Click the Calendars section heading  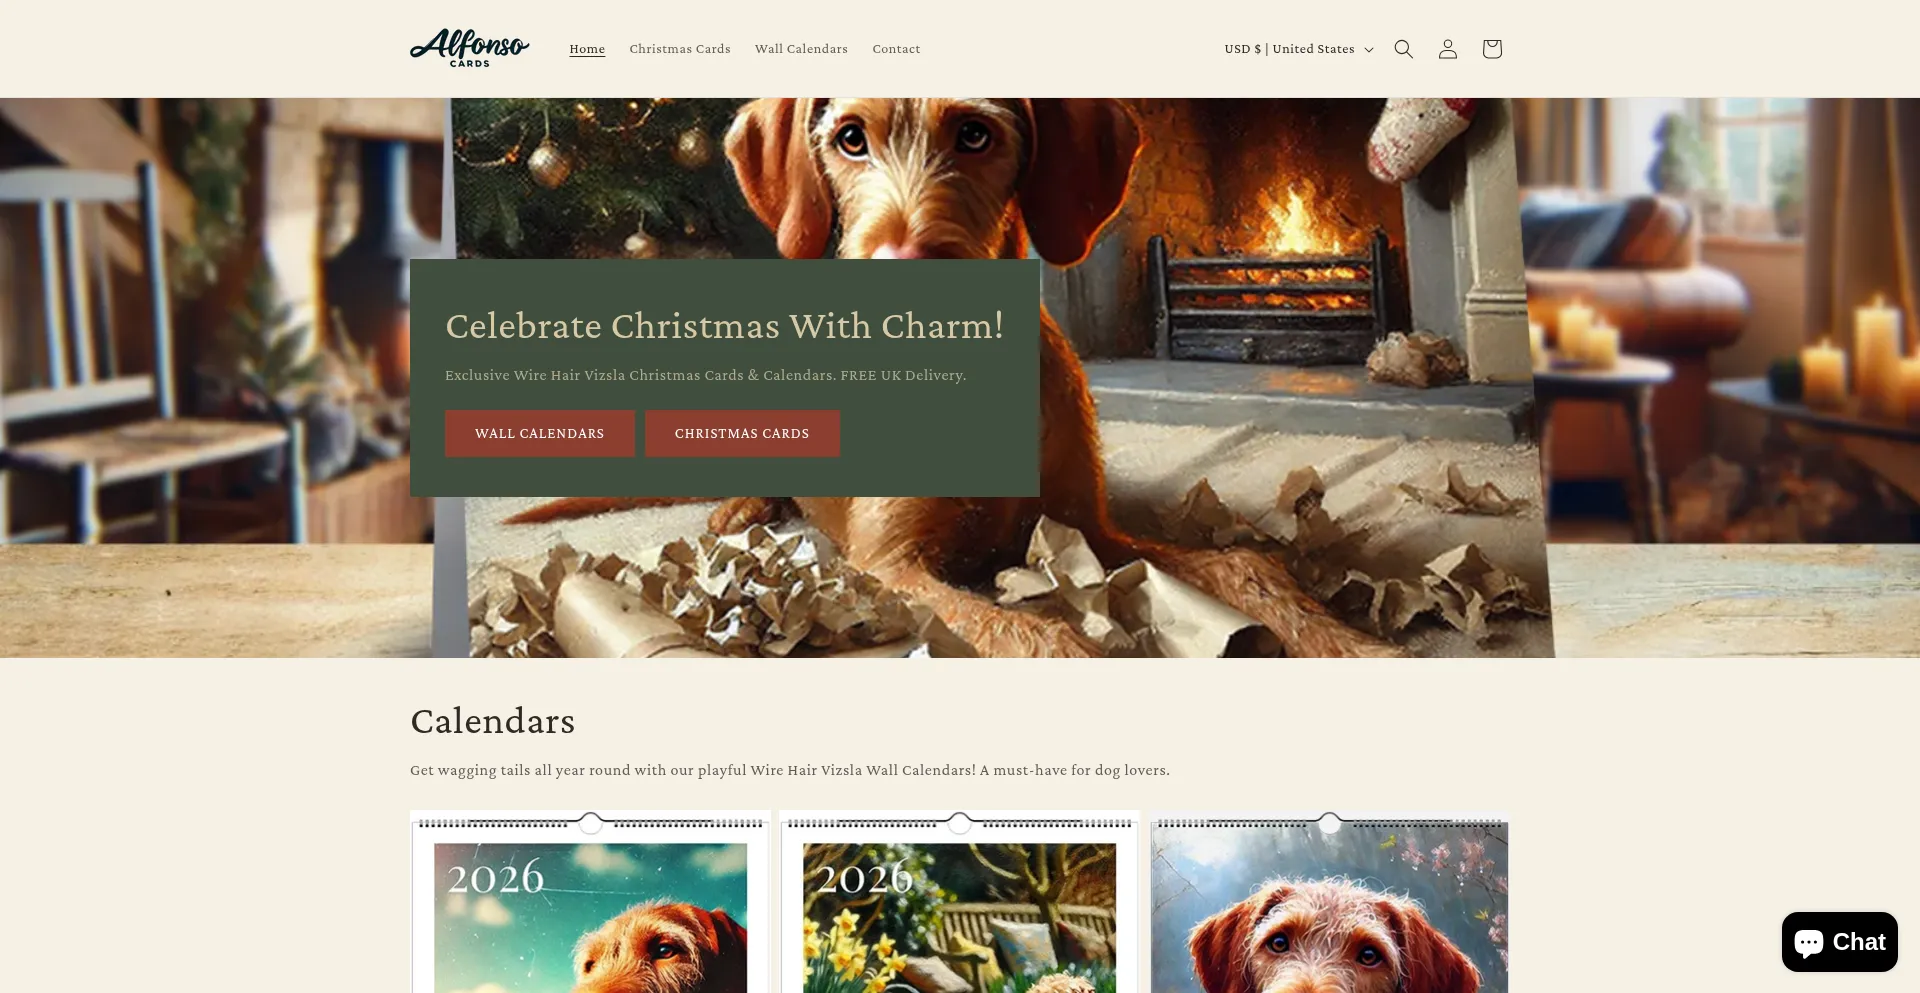493,721
